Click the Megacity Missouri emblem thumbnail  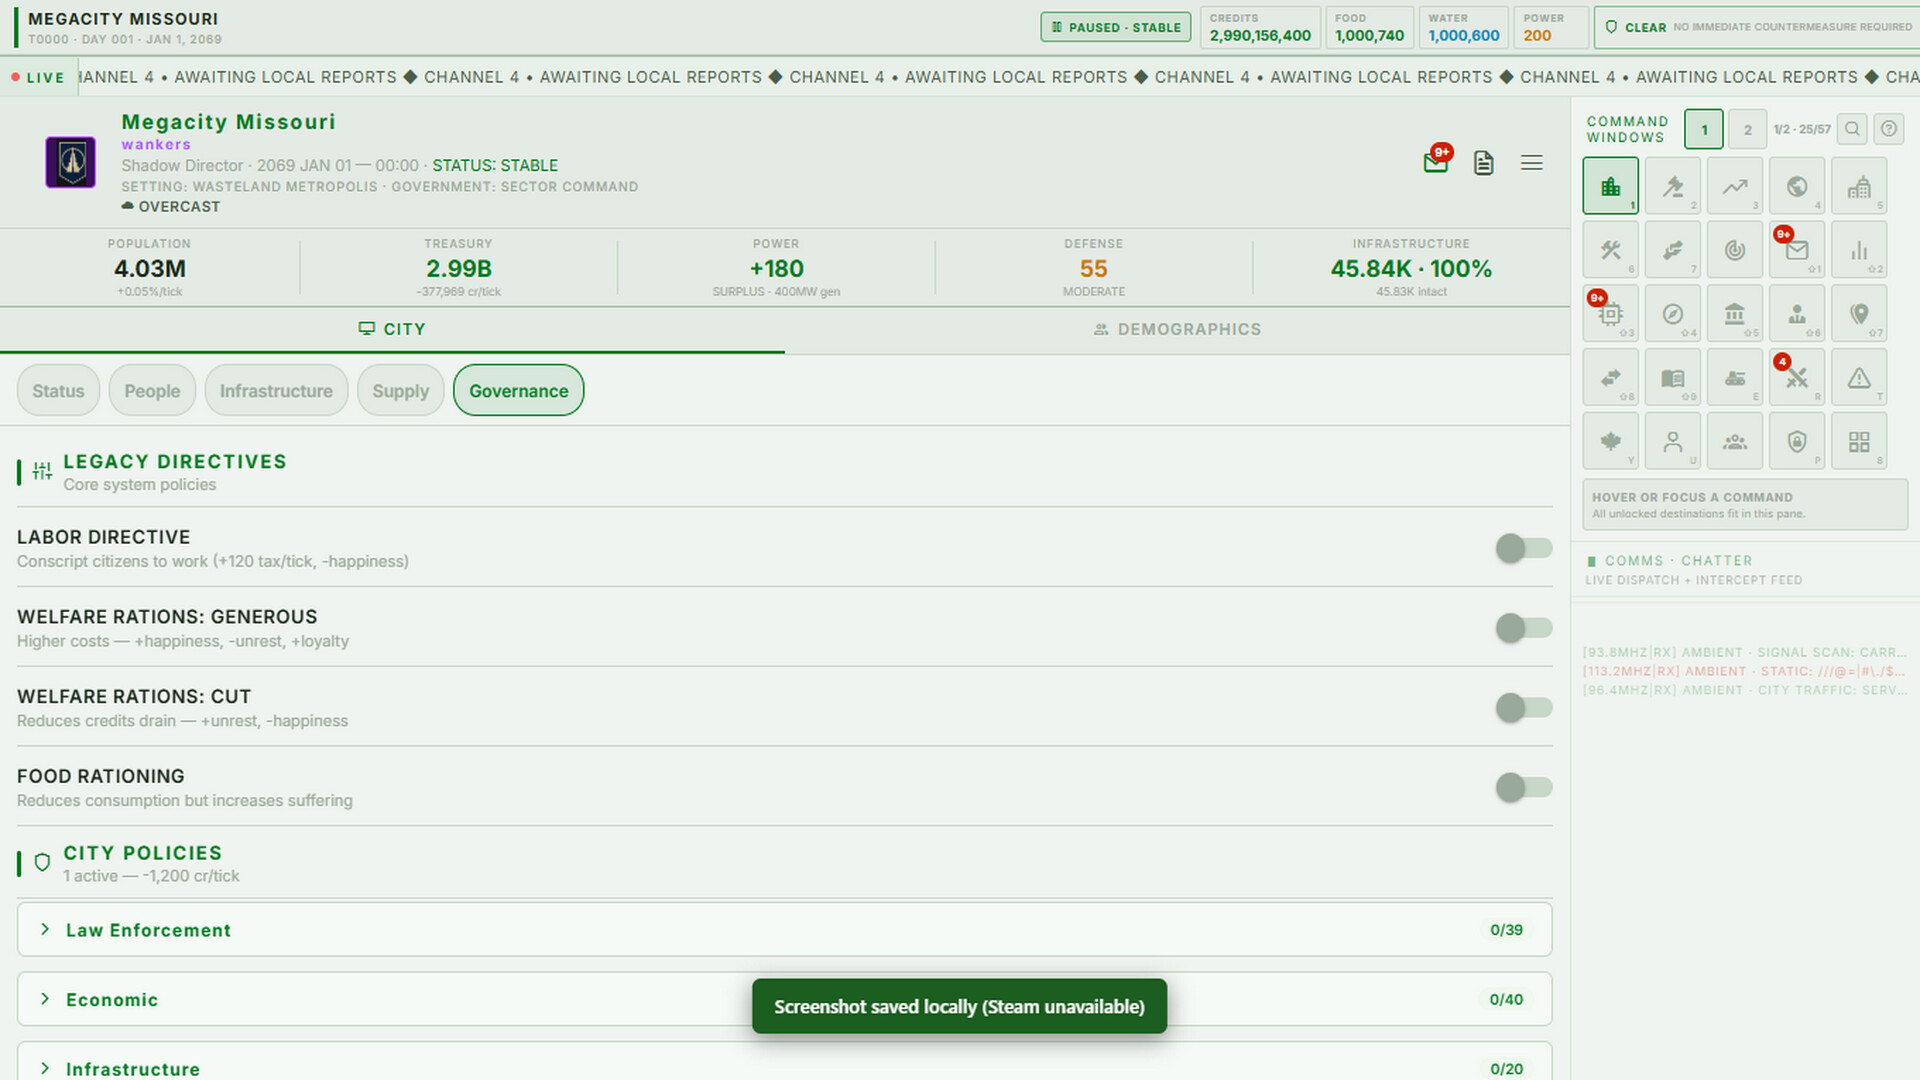point(70,162)
